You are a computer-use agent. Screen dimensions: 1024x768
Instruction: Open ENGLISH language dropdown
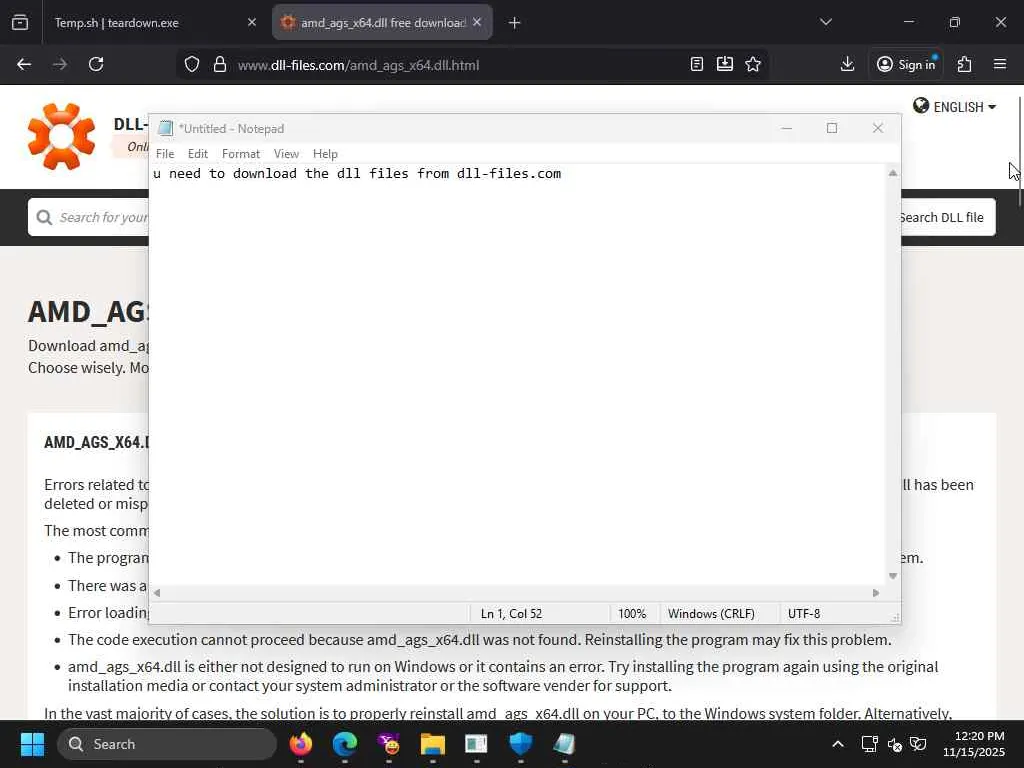point(954,106)
